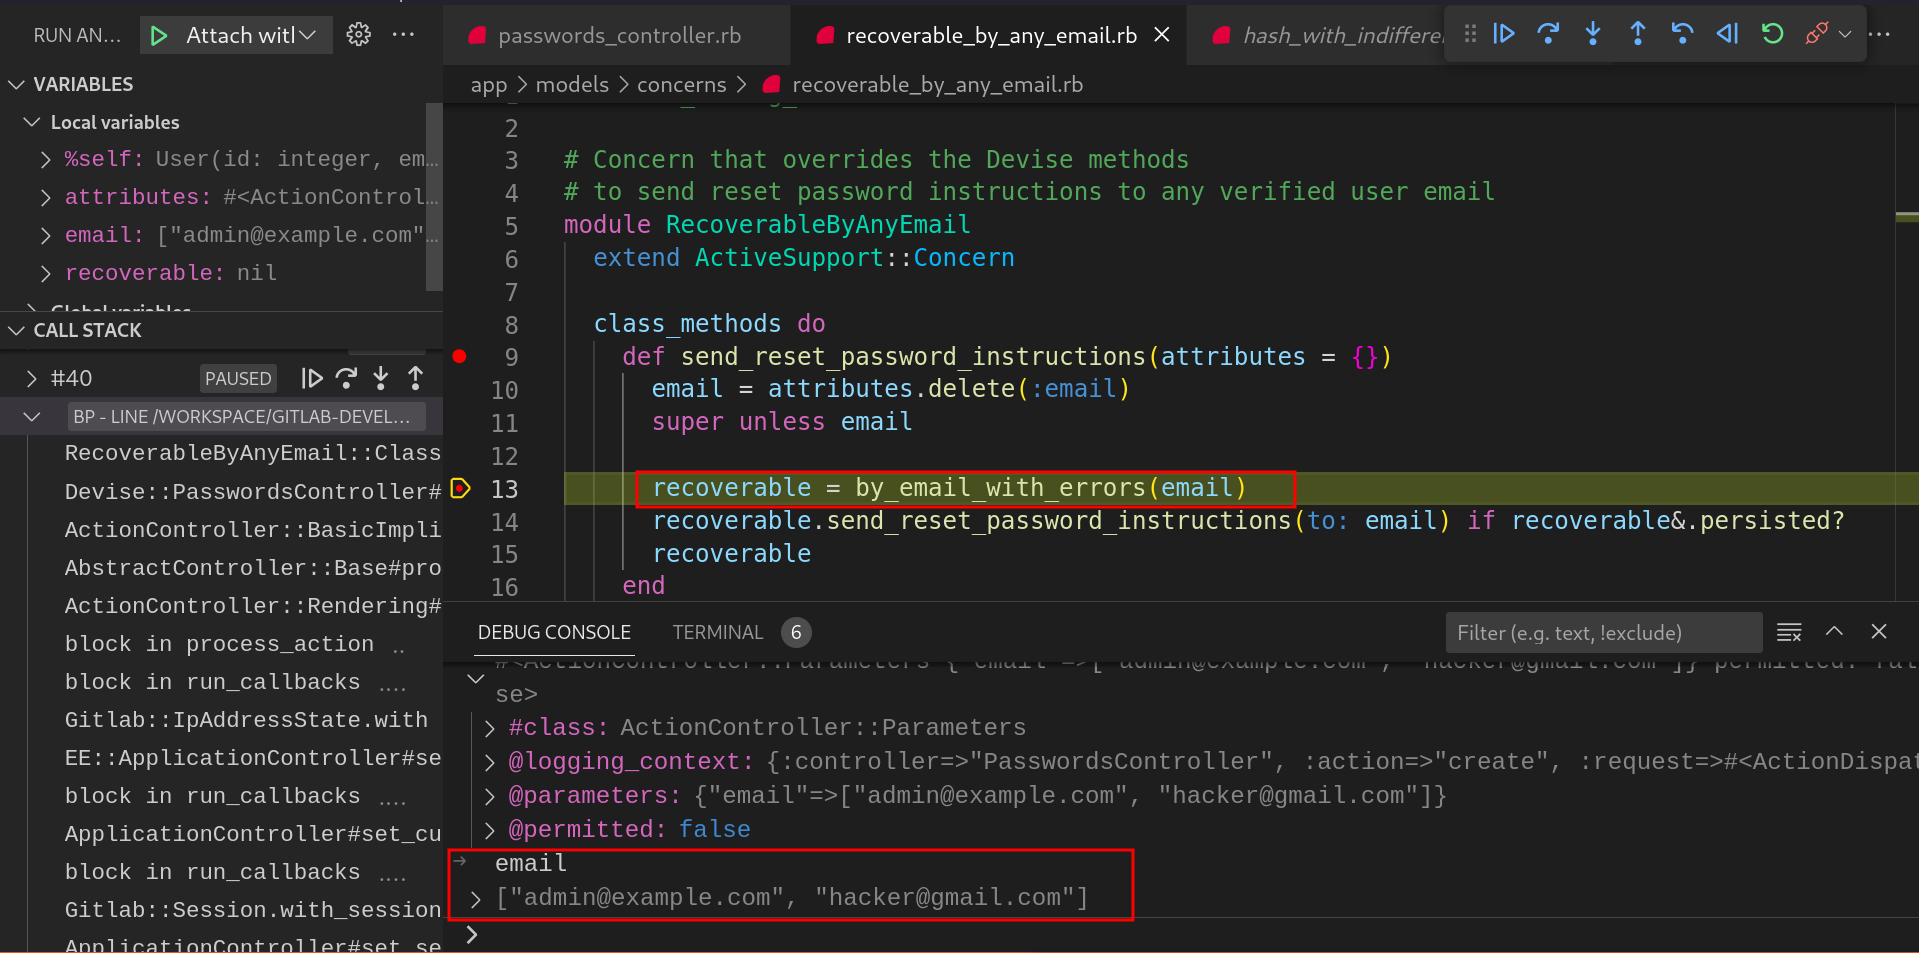This screenshot has width=1919, height=953.
Task: Select the Devise::PasswordsController stack frame
Action: 253,491
